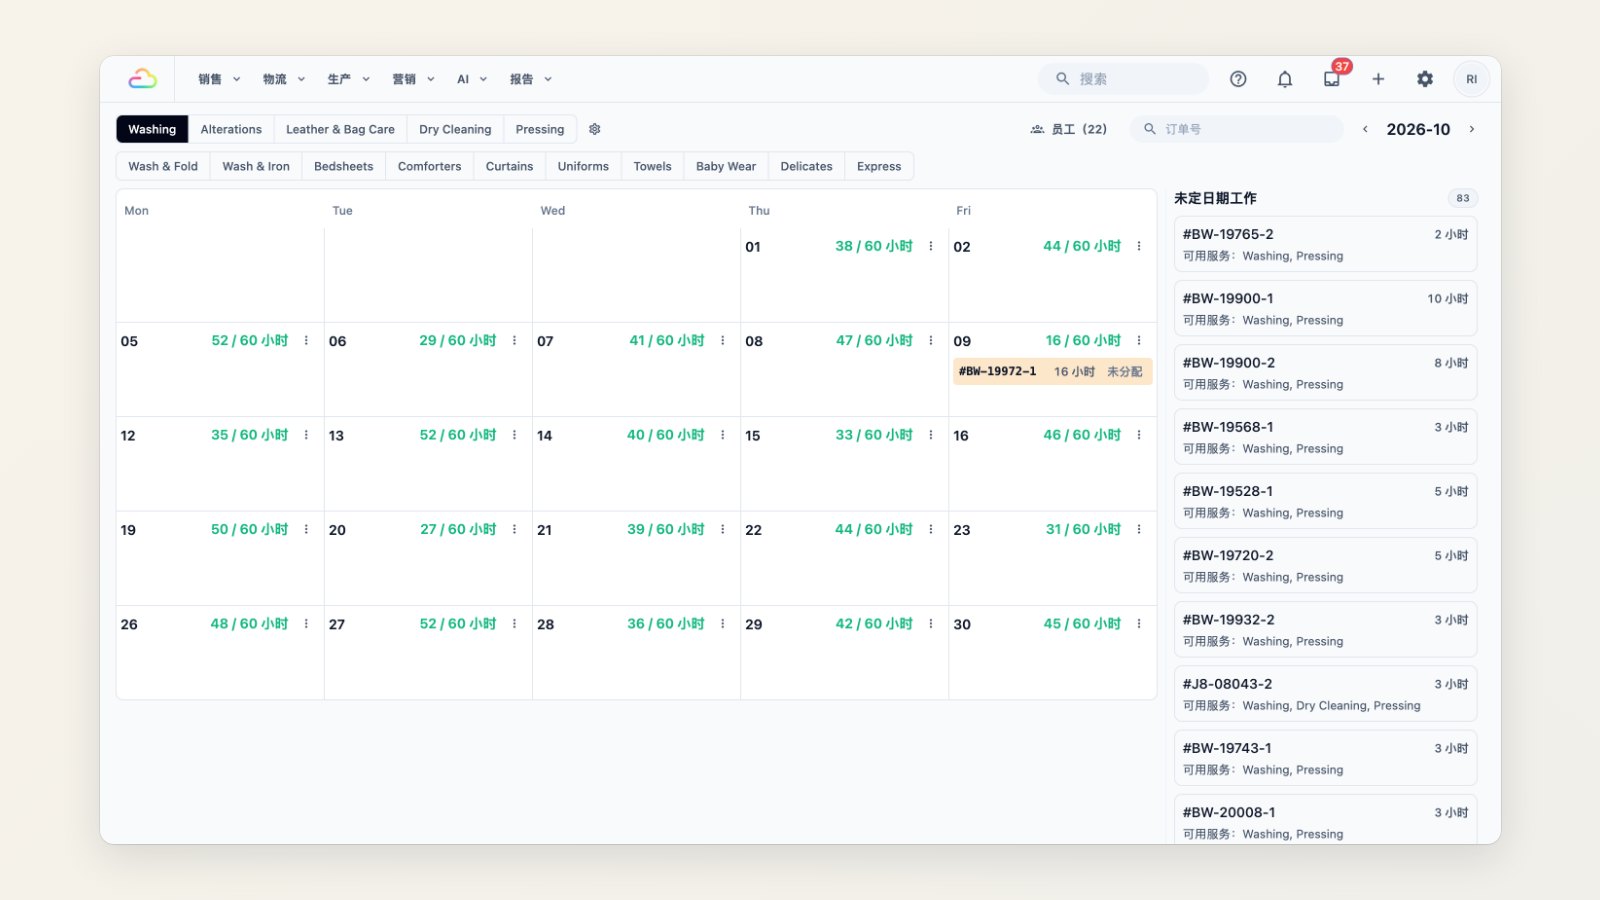This screenshot has height=900, width=1600.
Task: Go to next month arrow
Action: (x=1471, y=129)
